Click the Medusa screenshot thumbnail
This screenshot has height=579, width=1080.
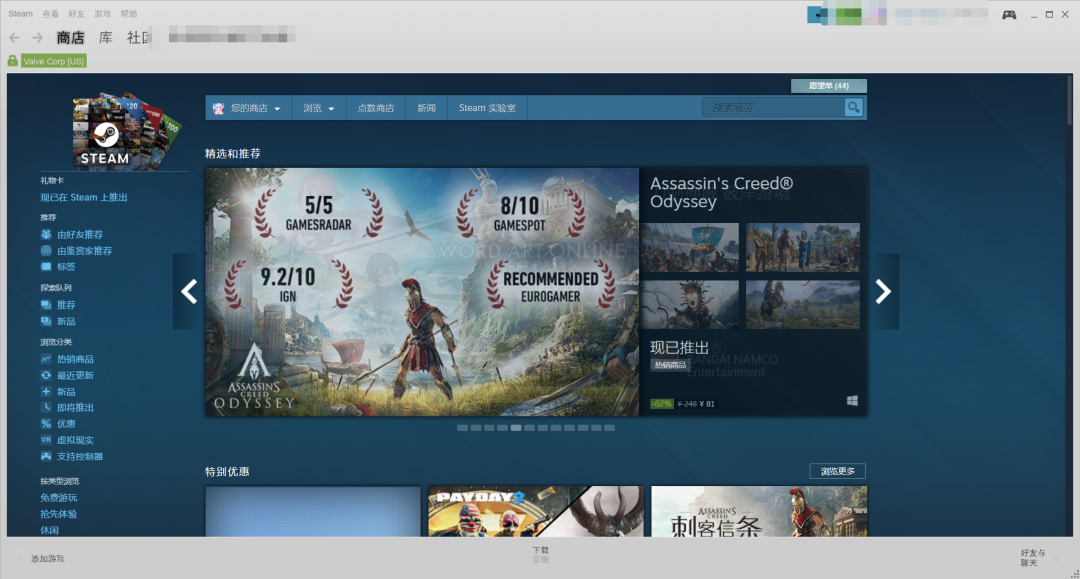(689, 304)
